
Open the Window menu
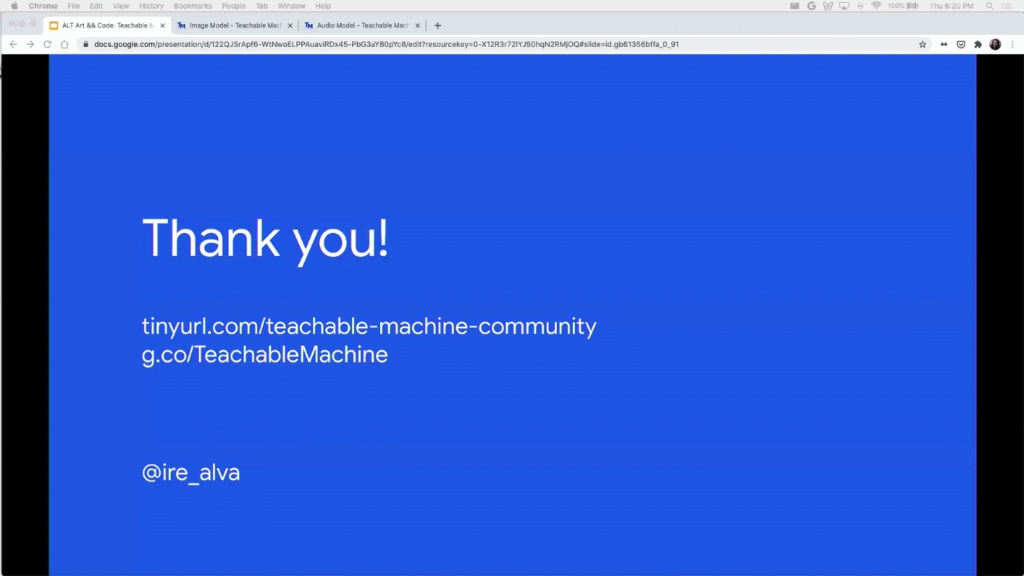coord(291,6)
